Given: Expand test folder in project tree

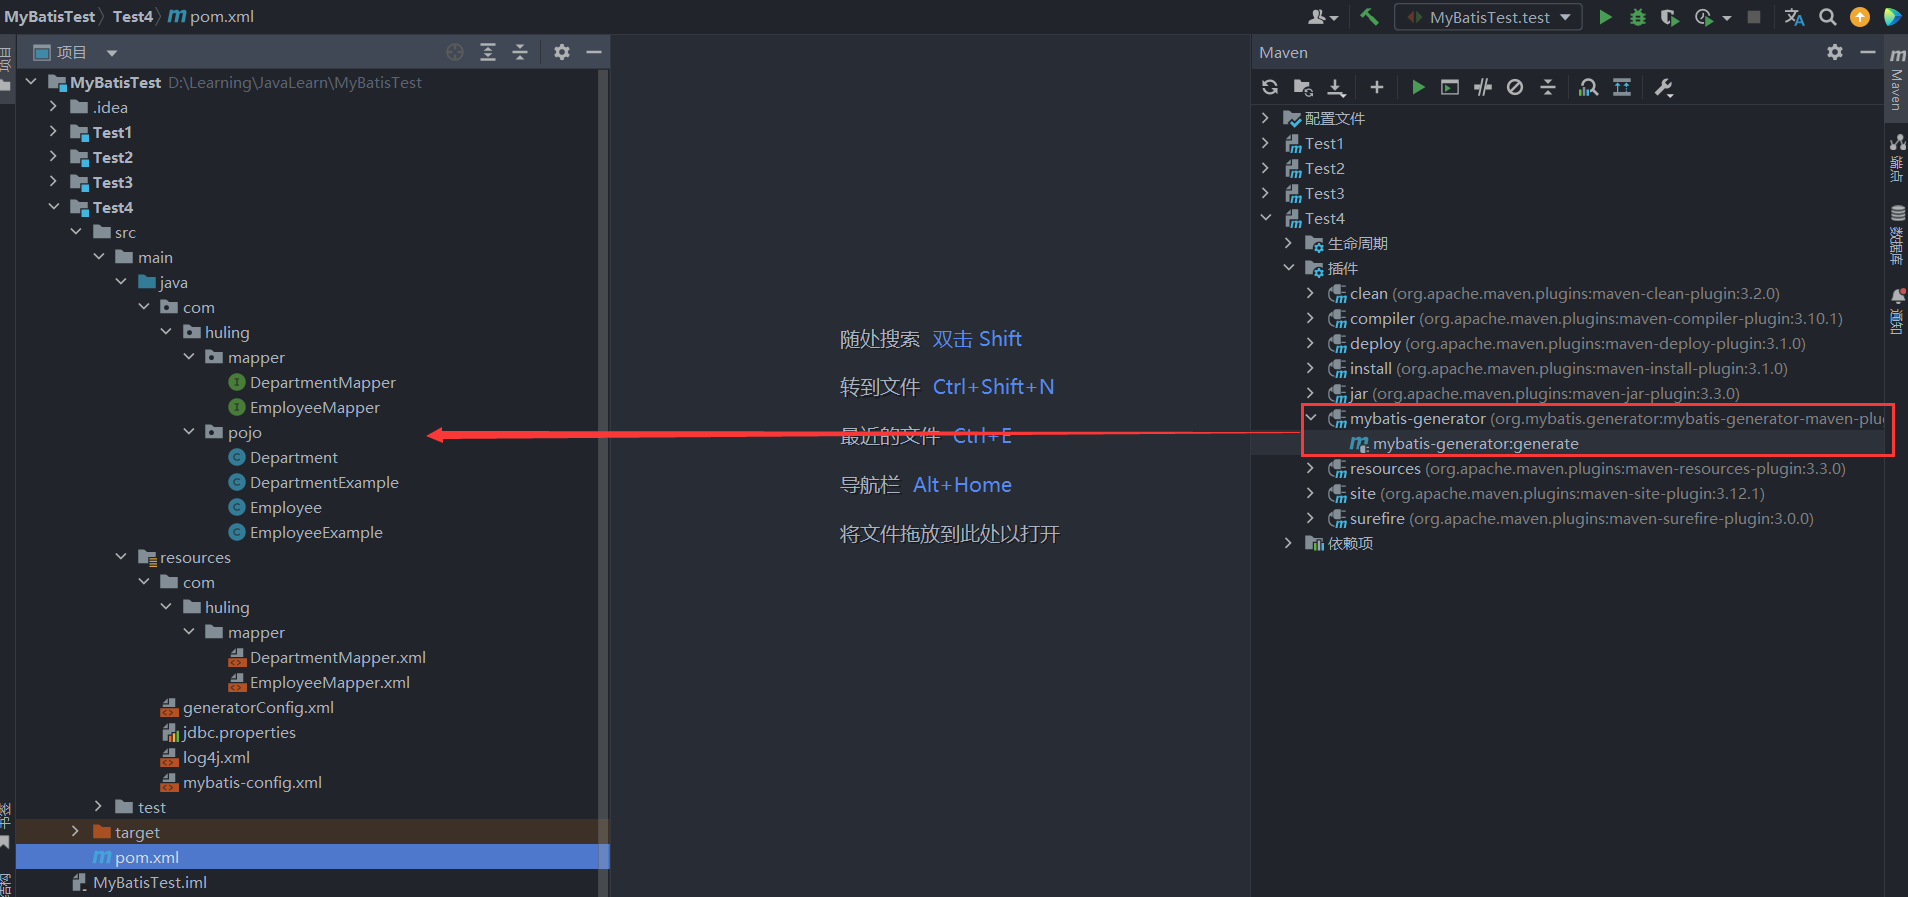Looking at the screenshot, I should point(98,807).
